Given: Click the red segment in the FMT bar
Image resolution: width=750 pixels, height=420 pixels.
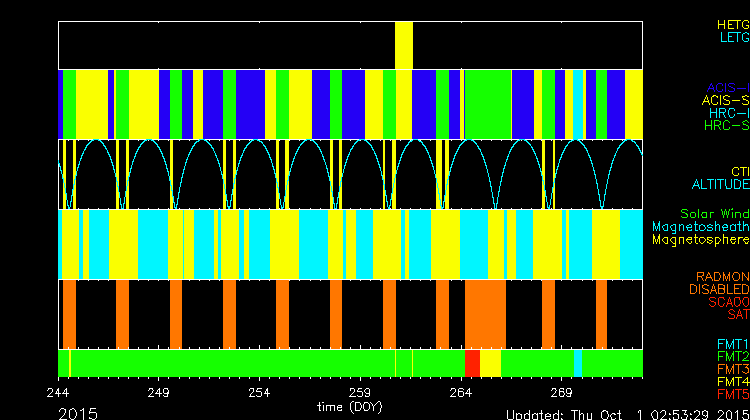Looking at the screenshot, I should tap(472, 363).
